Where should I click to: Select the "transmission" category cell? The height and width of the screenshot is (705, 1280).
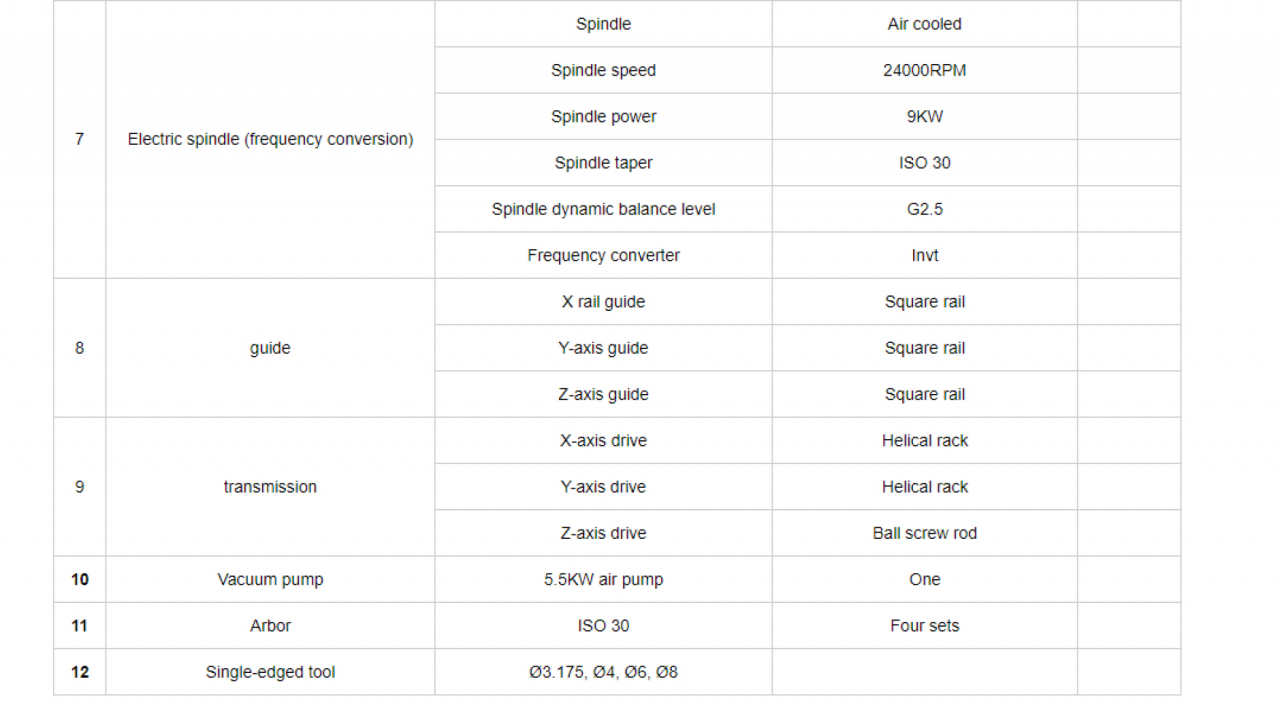tap(270, 487)
